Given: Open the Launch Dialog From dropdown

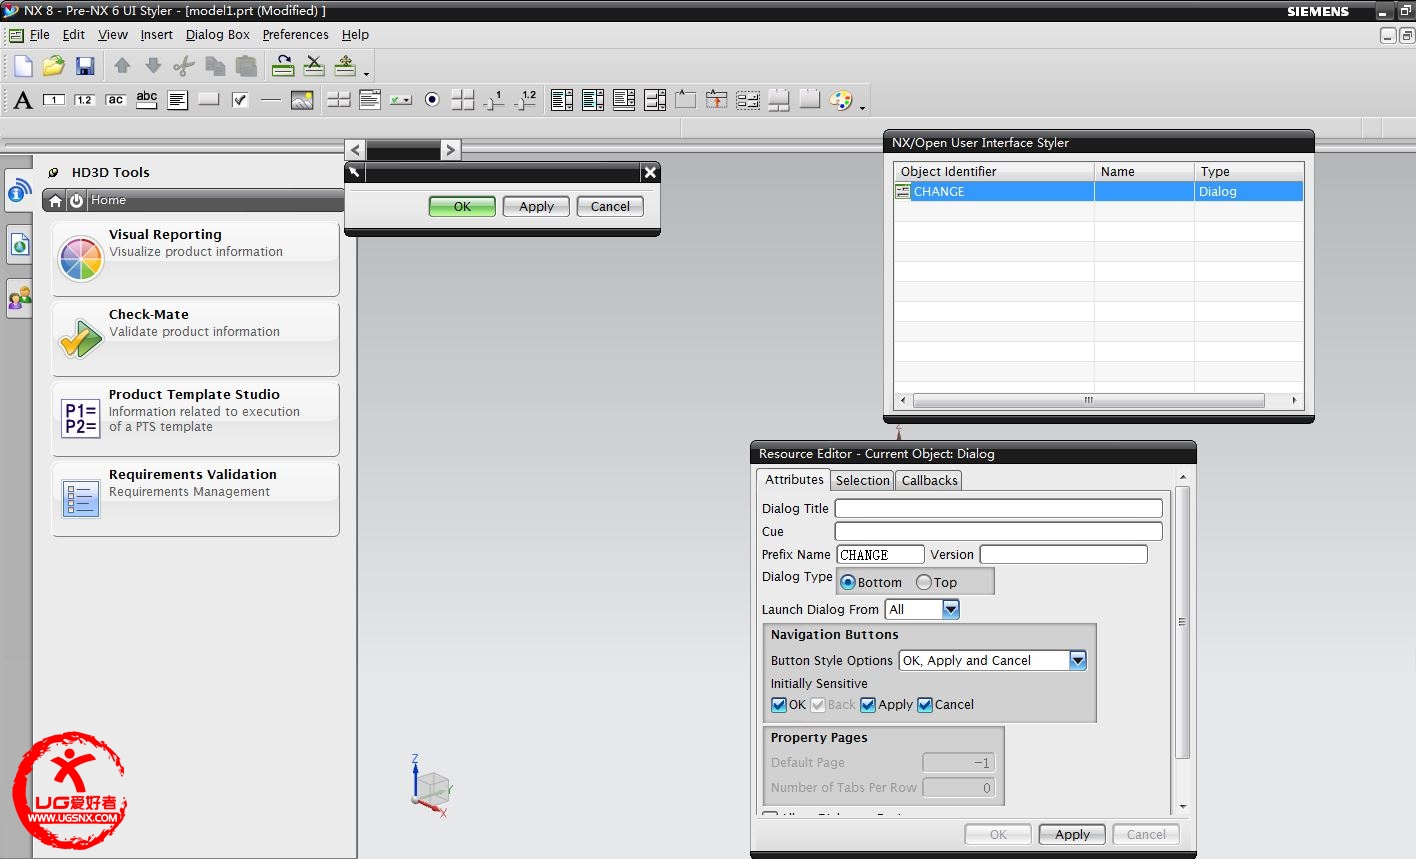Looking at the screenshot, I should pyautogui.click(x=951, y=609).
